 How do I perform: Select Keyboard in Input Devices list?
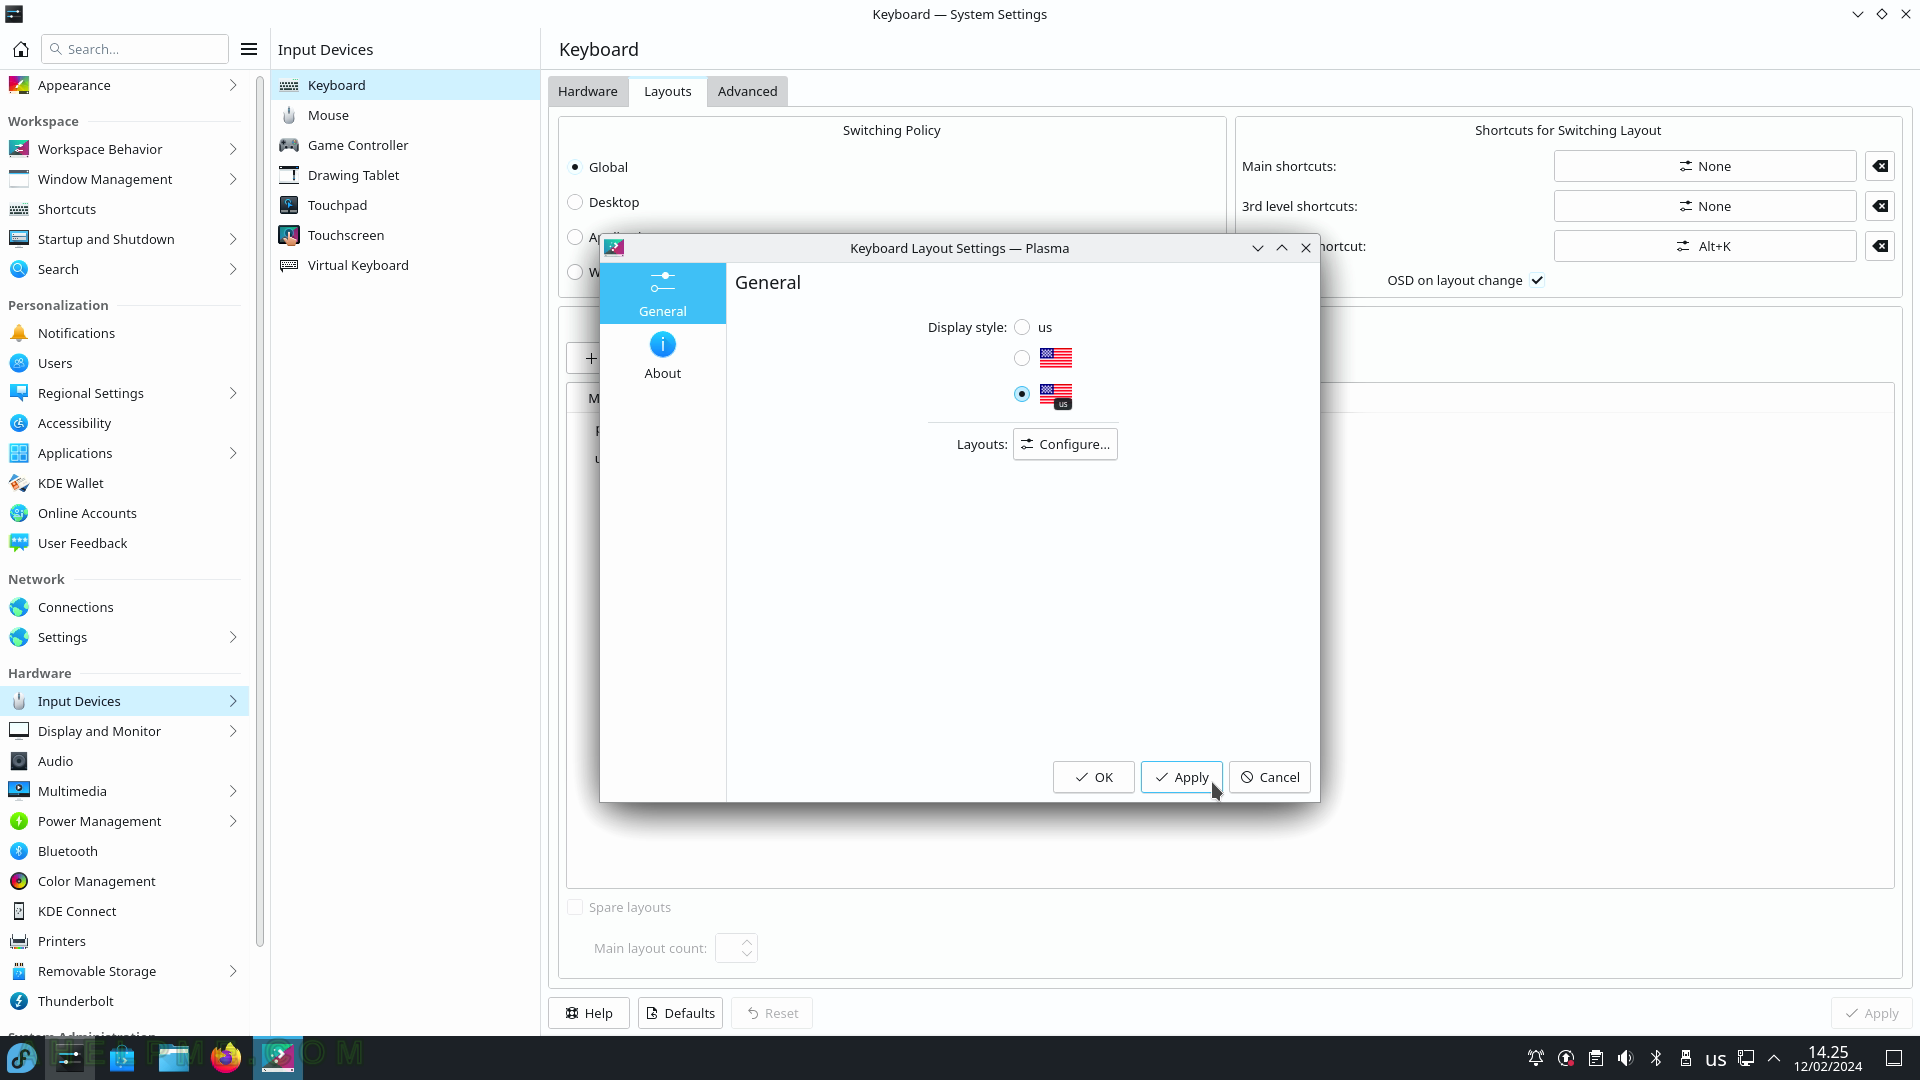[x=405, y=85]
